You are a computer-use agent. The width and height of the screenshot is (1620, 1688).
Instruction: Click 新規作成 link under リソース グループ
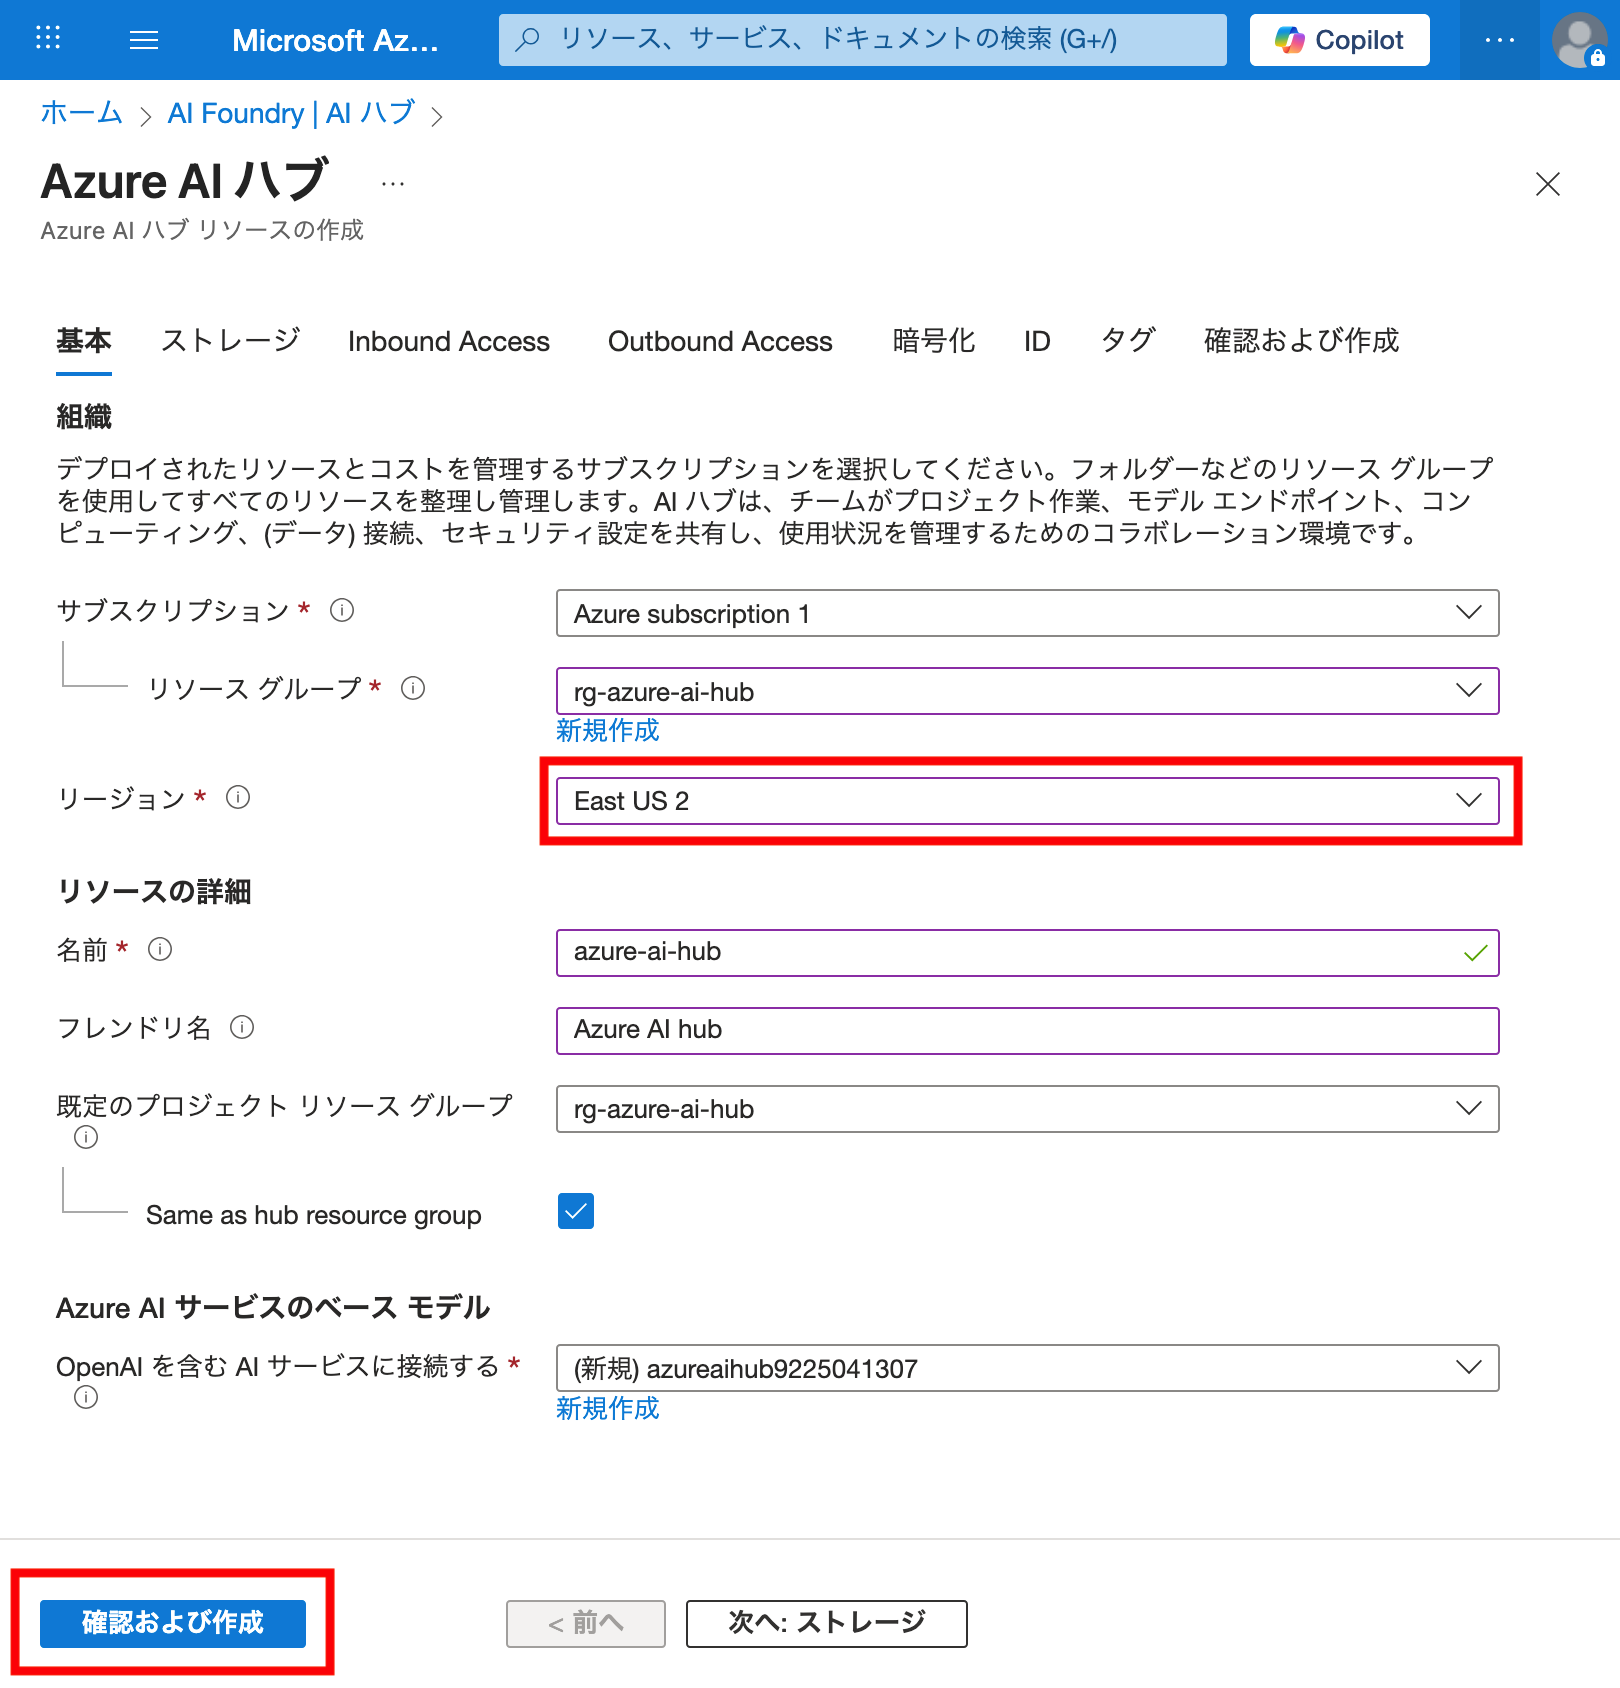pyautogui.click(x=608, y=731)
